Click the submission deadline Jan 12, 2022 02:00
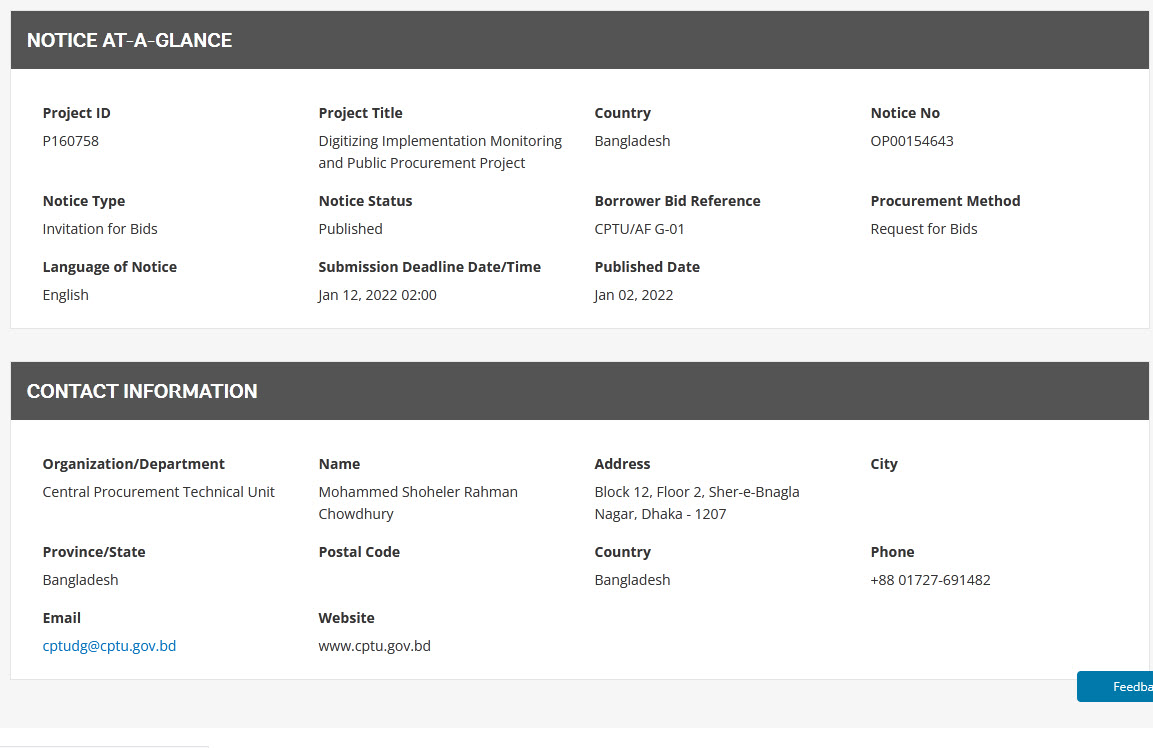Screen dimensions: 1153x748 click(377, 295)
